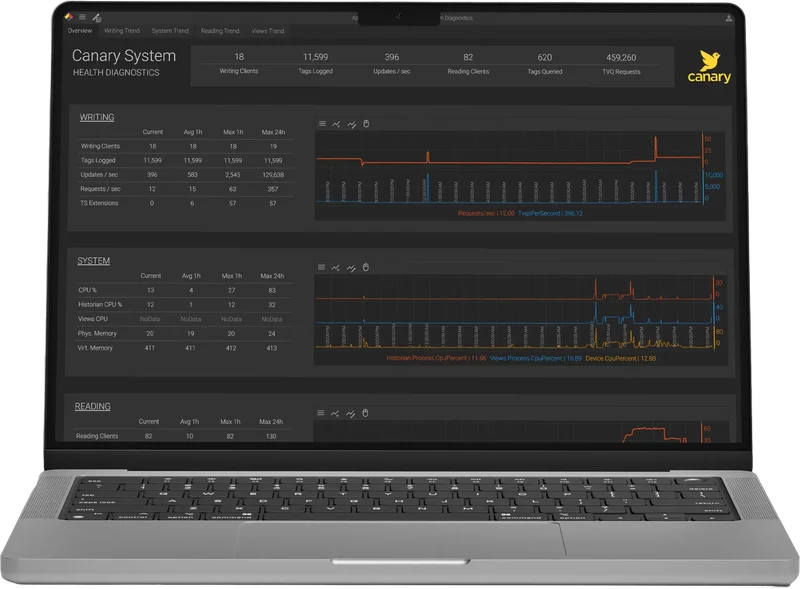Image resolution: width=800 pixels, height=589 pixels.
Task: Toggle the mouse mode icon on the Writing chart
Action: (366, 124)
